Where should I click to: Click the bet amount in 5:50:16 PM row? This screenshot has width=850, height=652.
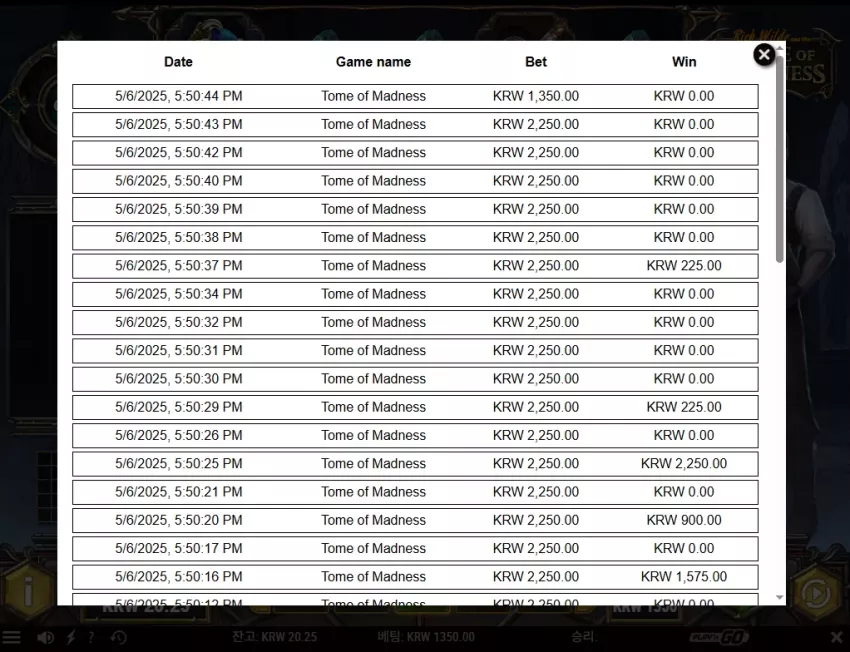536,577
